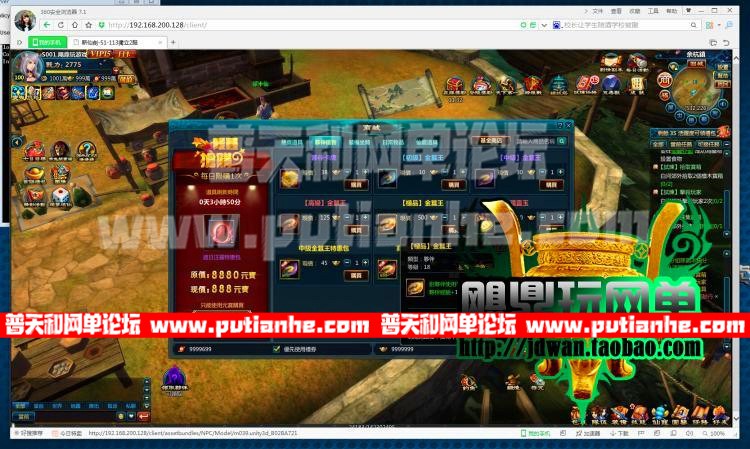Switch to 裝備坐騎 shop tab
This screenshot has height=449, width=750.
coord(359,142)
